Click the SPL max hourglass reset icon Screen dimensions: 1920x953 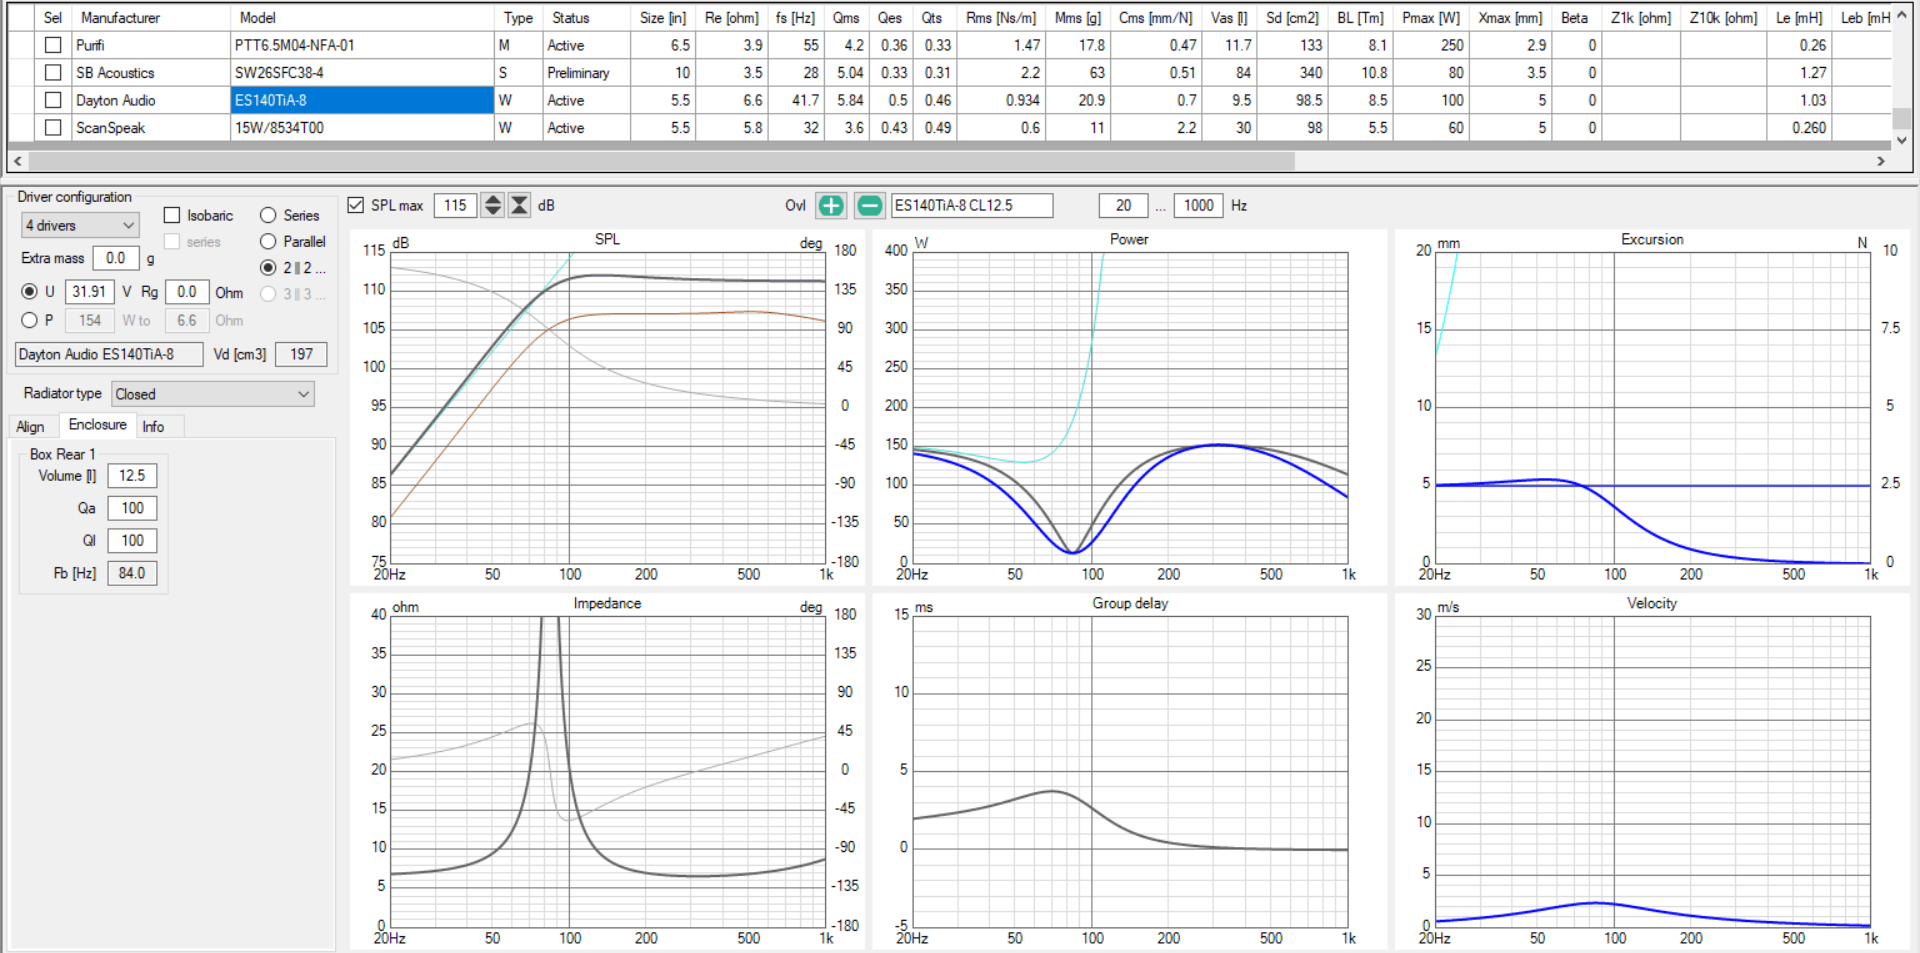(519, 206)
